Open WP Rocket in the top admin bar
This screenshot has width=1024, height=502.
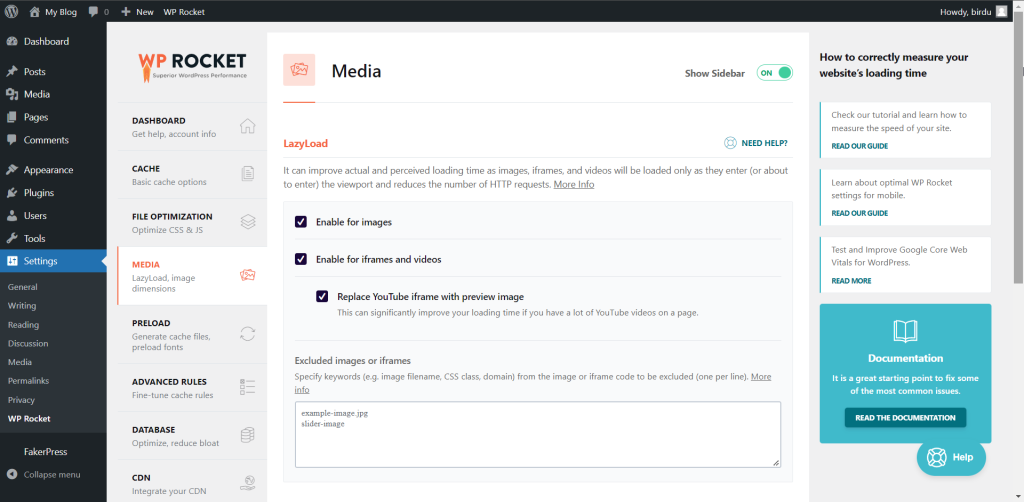tap(184, 12)
